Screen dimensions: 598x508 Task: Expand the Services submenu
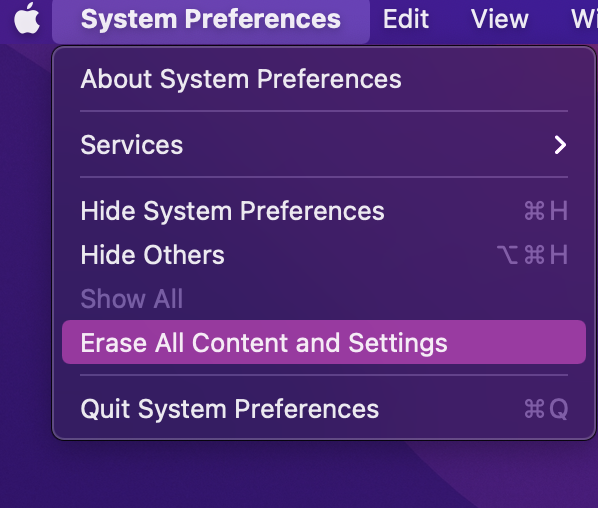click(x=324, y=145)
